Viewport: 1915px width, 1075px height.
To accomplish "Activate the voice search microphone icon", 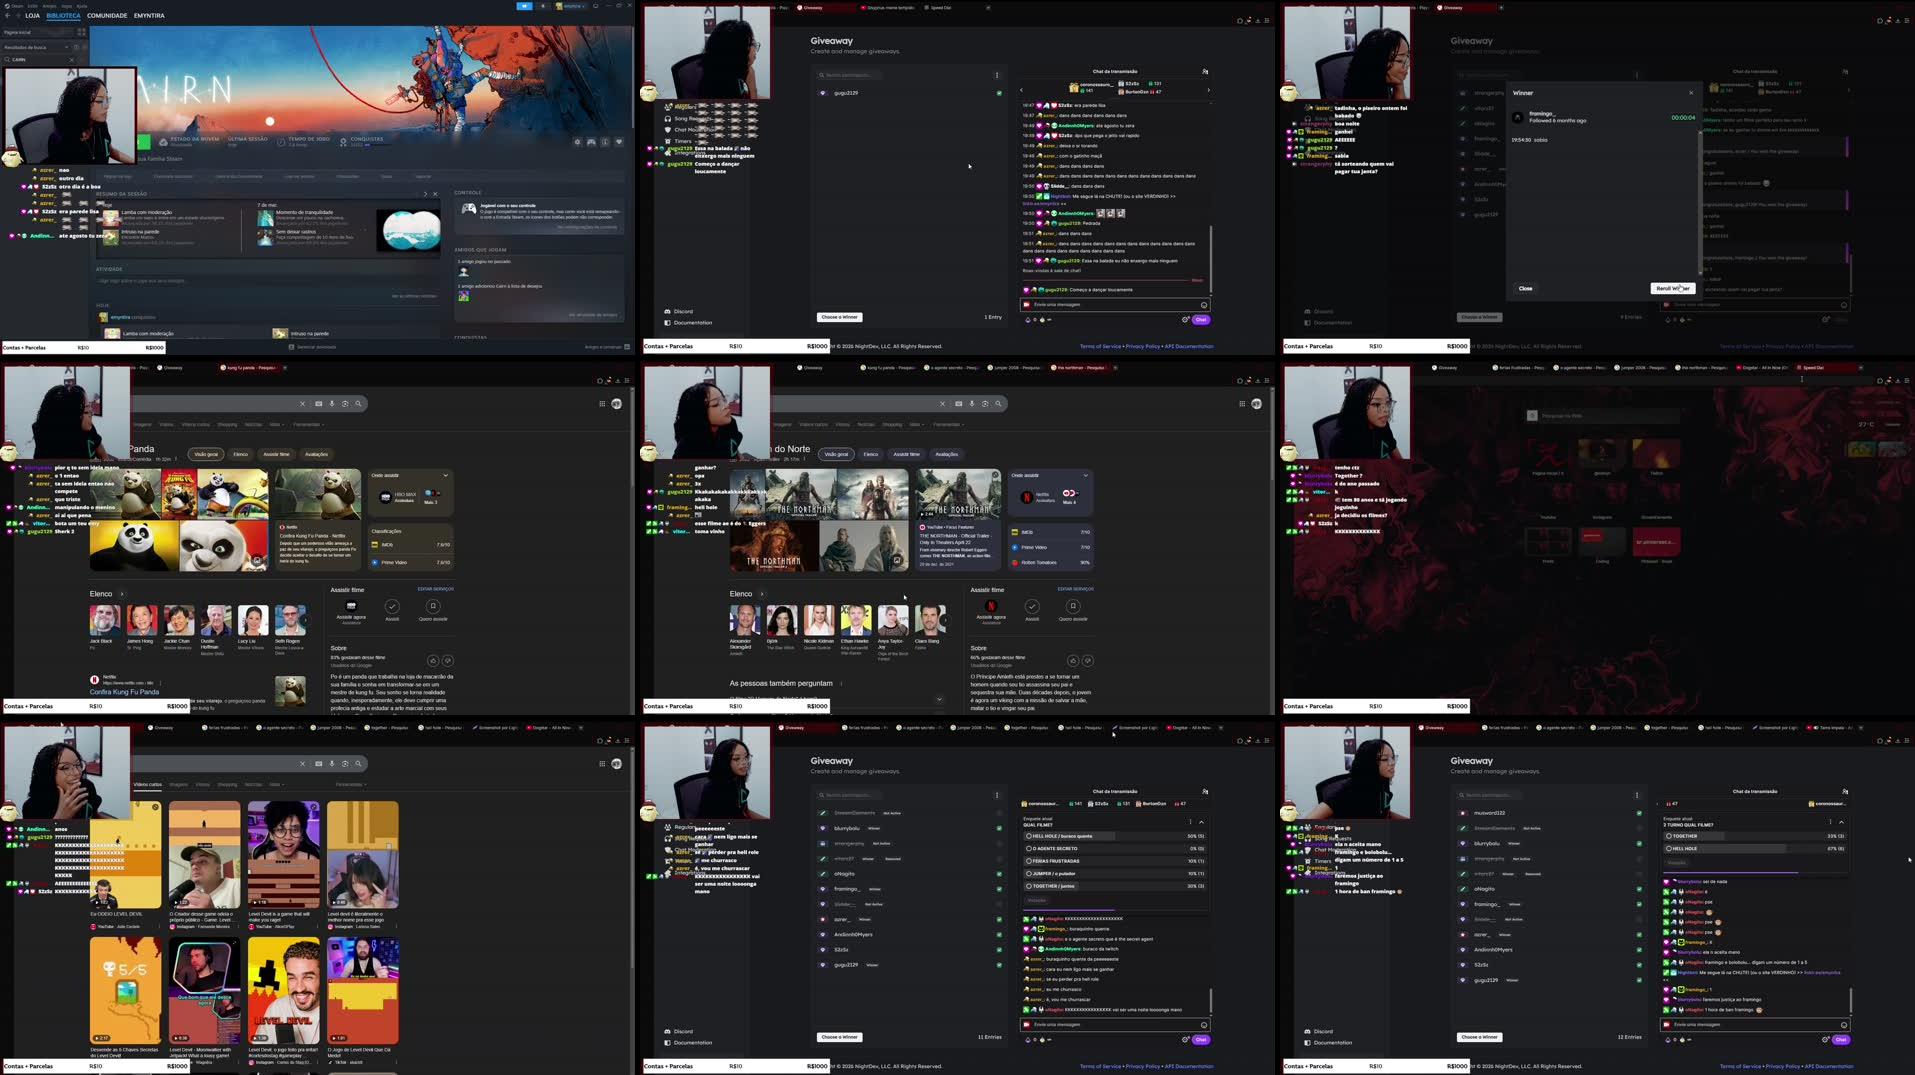I will pyautogui.click(x=332, y=403).
